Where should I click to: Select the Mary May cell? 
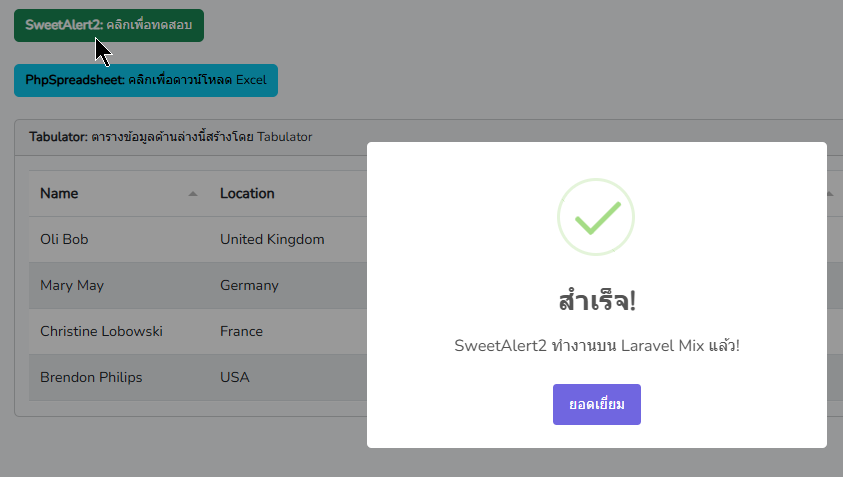(x=72, y=286)
